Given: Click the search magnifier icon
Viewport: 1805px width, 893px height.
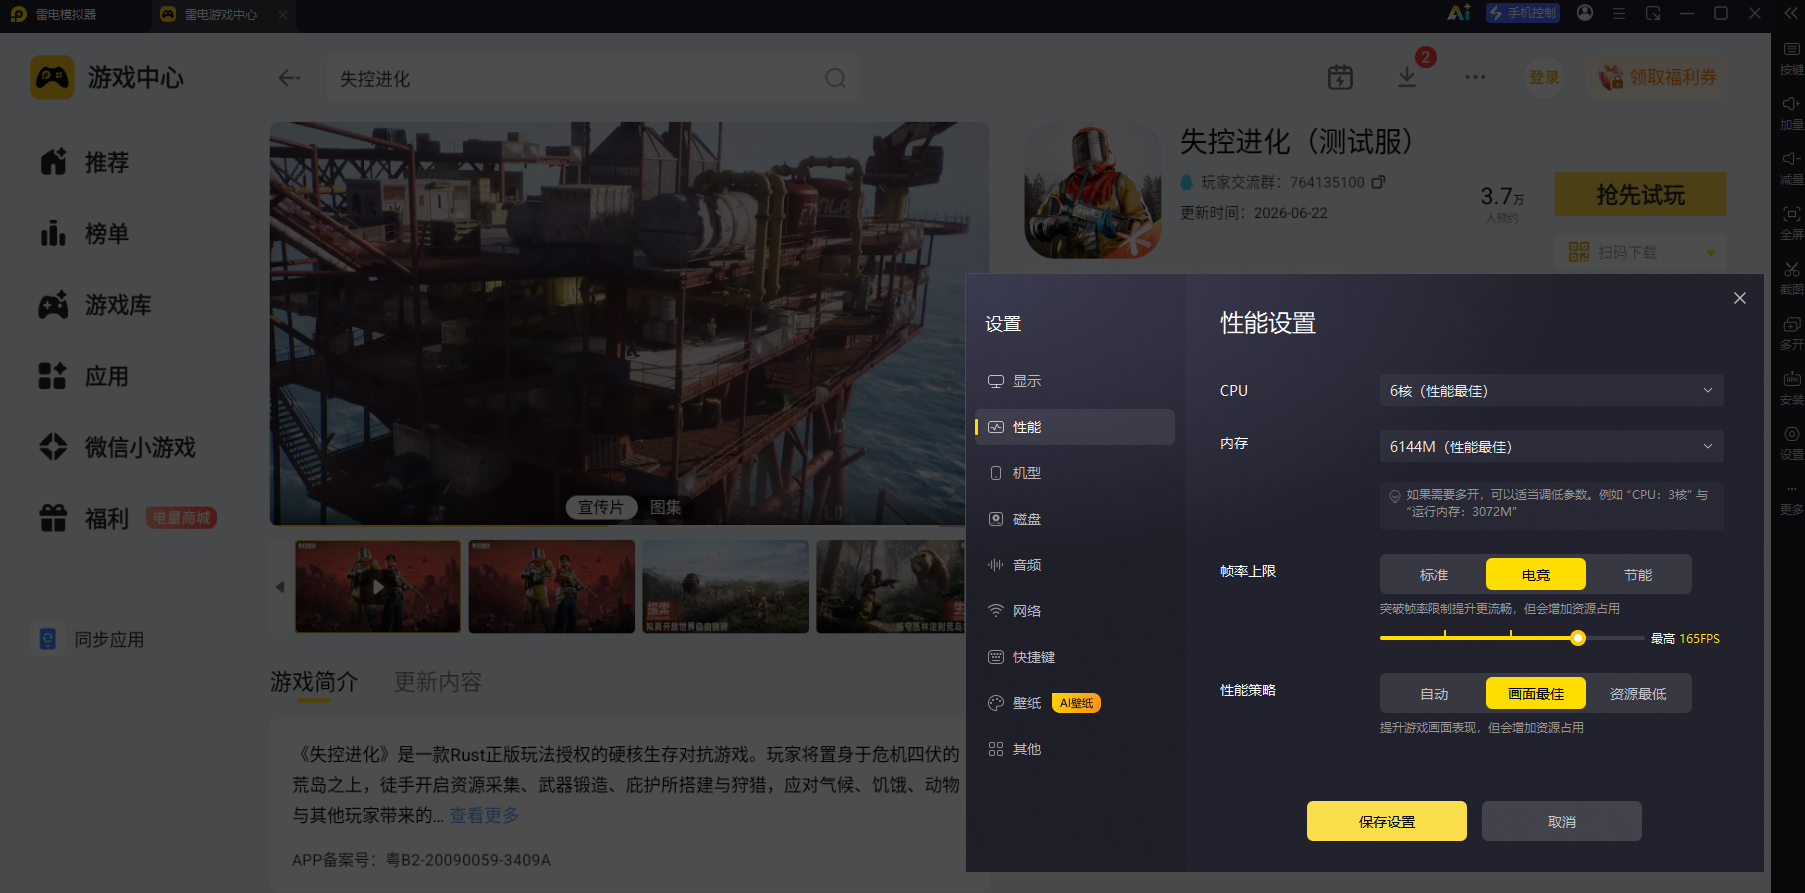Looking at the screenshot, I should [835, 78].
